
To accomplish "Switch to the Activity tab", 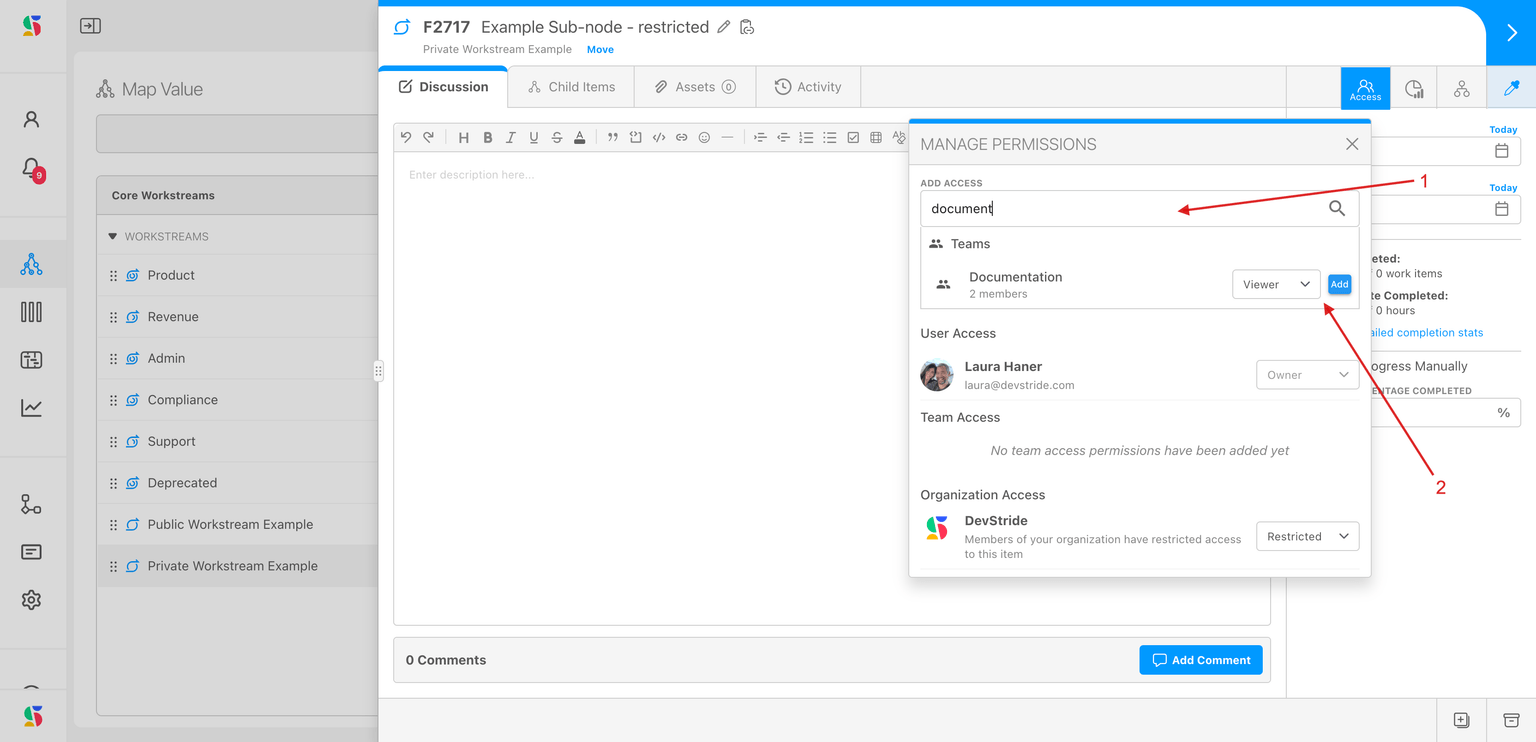I will (808, 87).
